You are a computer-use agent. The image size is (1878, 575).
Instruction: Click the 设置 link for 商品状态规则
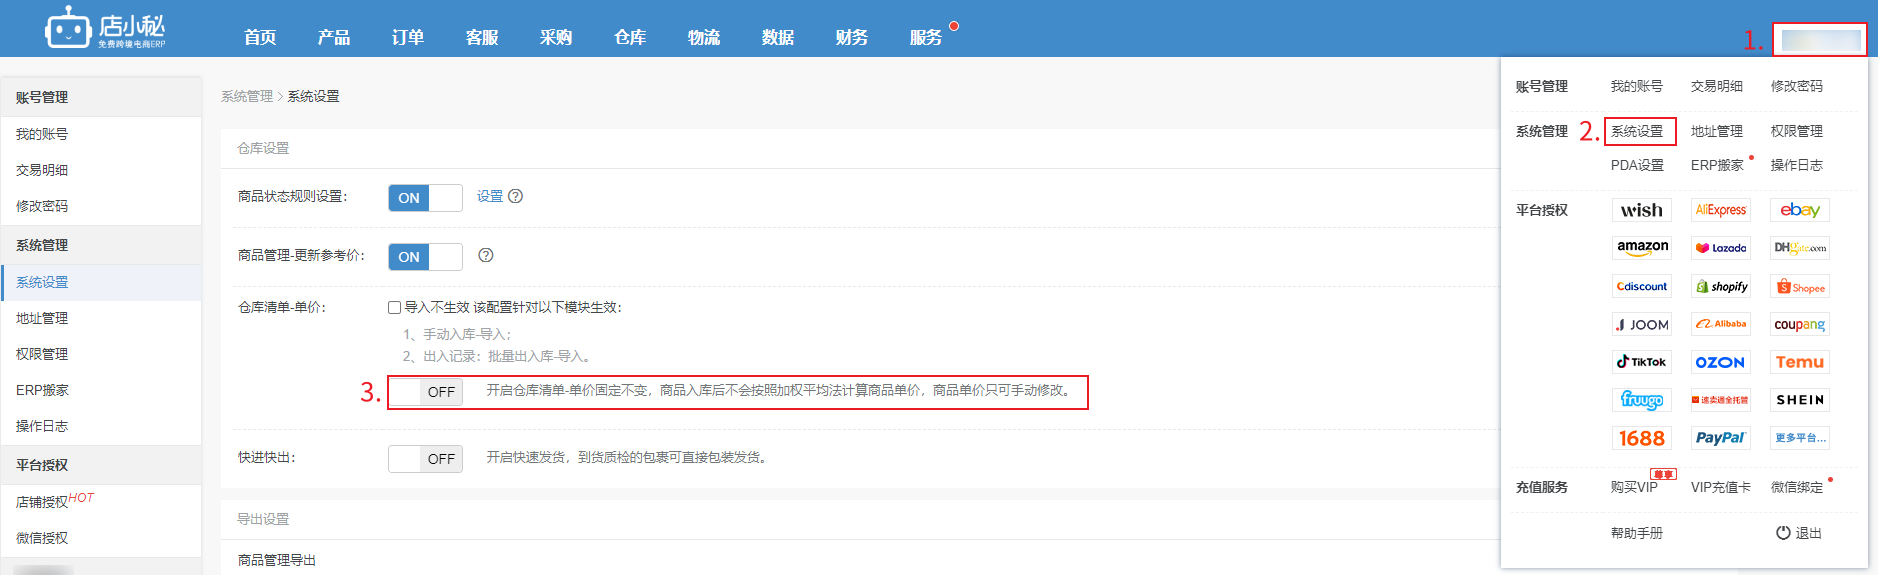point(490,196)
